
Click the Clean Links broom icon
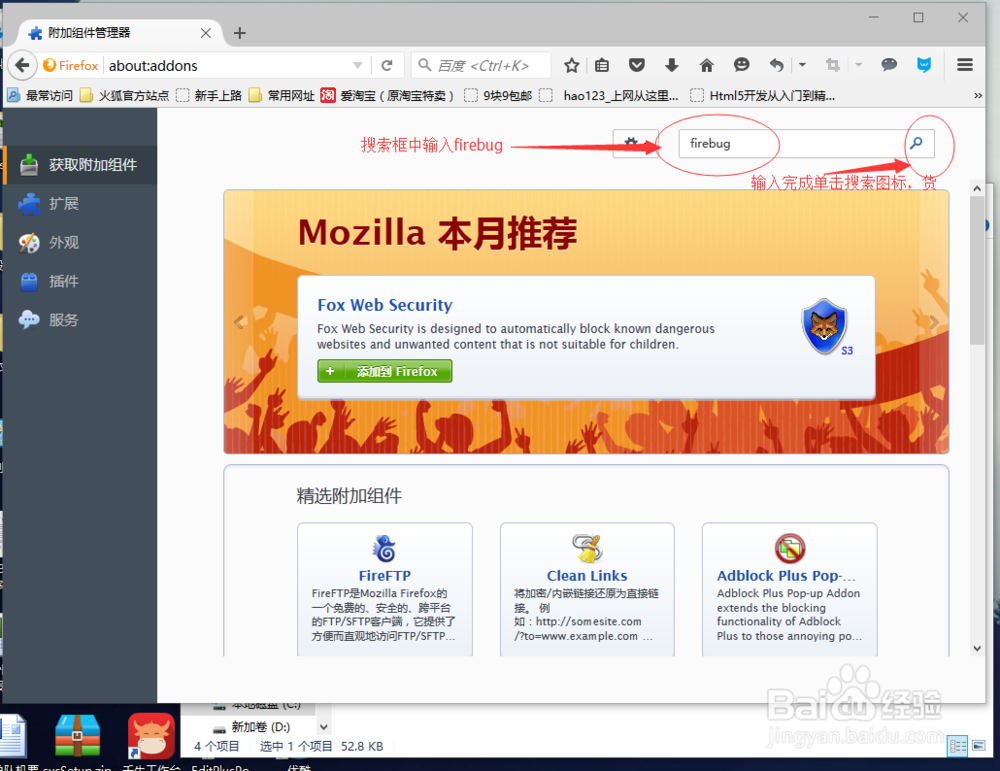587,549
